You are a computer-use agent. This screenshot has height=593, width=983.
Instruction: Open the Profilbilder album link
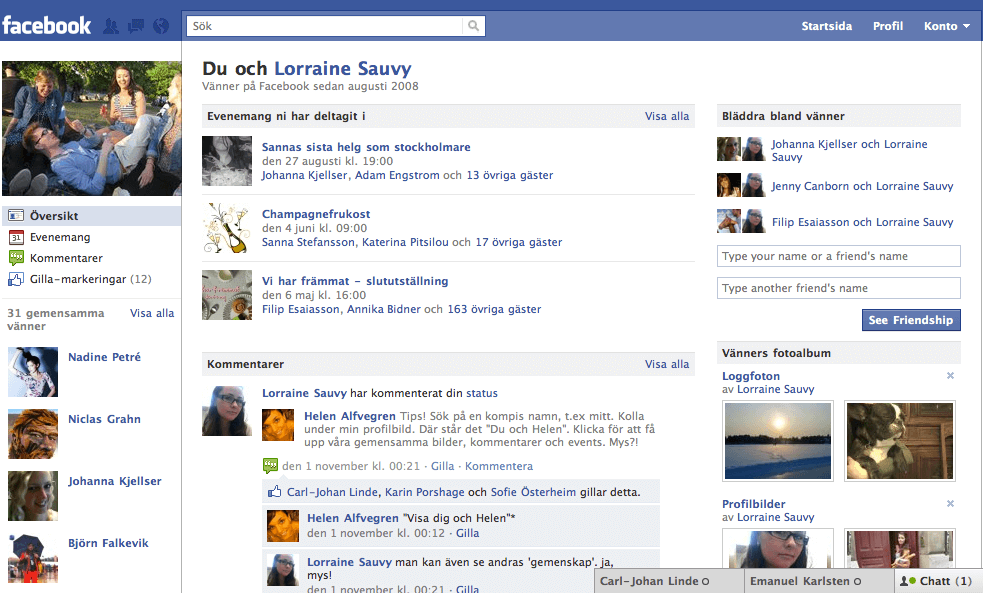[753, 504]
